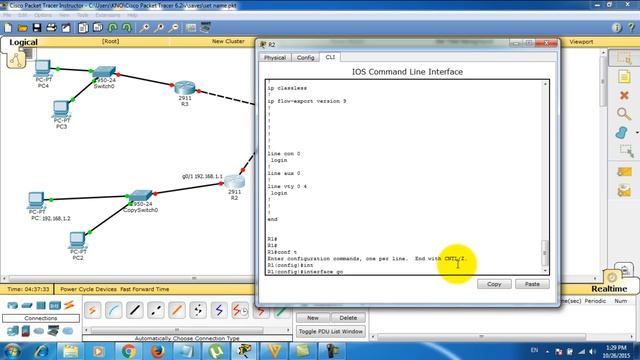
Task: Pick the Phone cable connection
Action: point(198,311)
